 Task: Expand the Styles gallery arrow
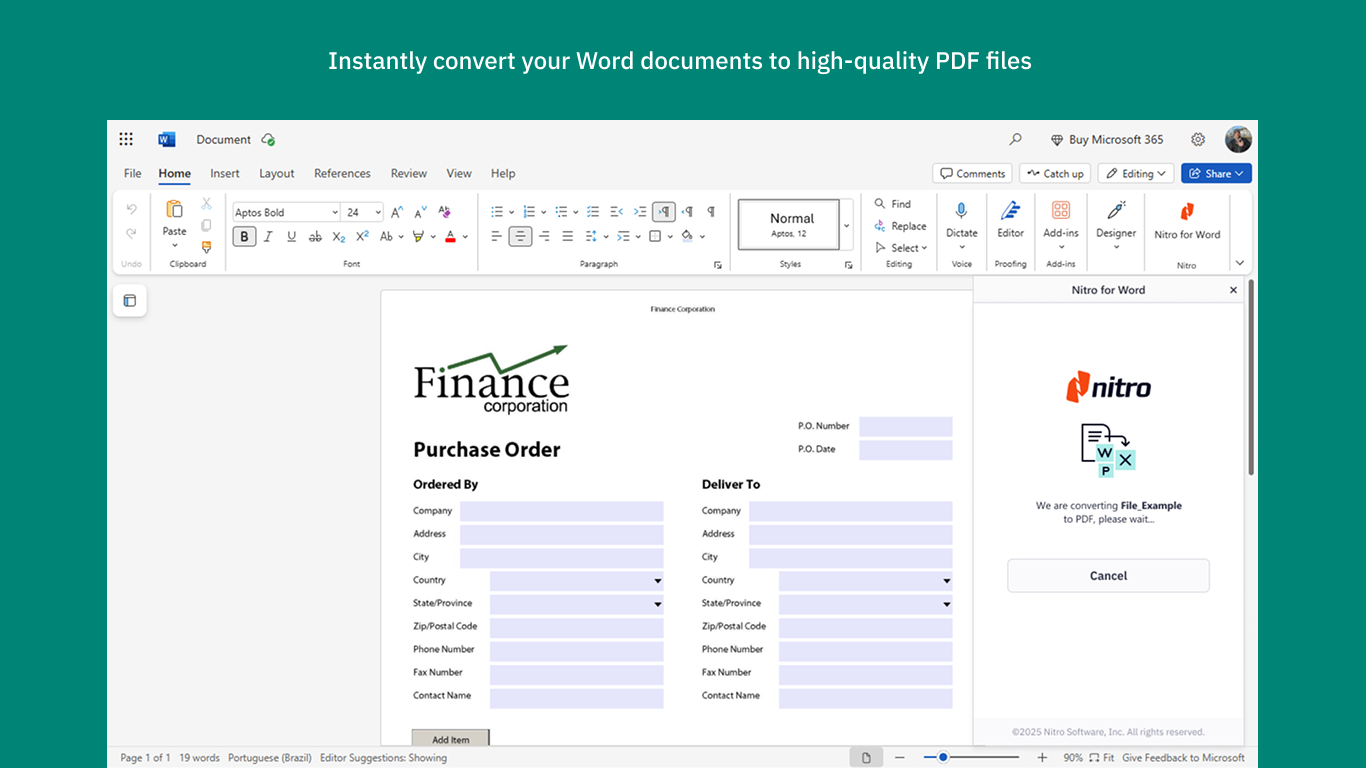[x=846, y=225]
